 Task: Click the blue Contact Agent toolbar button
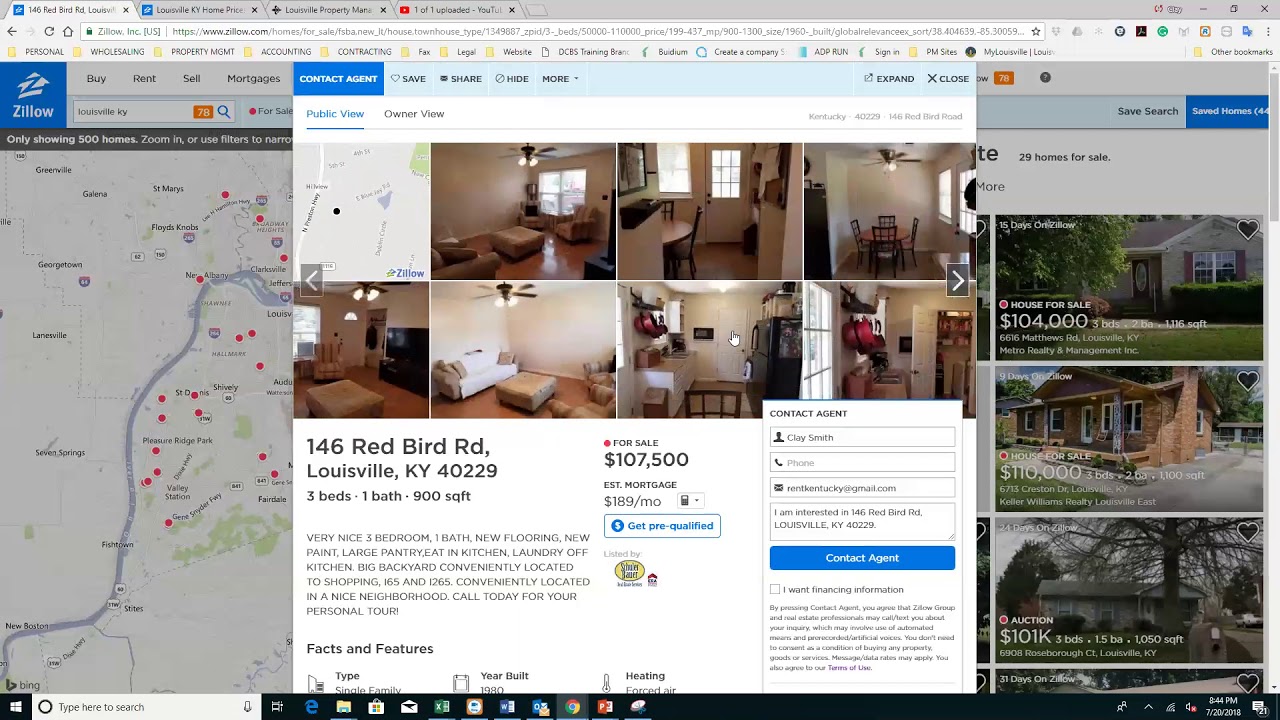point(338,78)
